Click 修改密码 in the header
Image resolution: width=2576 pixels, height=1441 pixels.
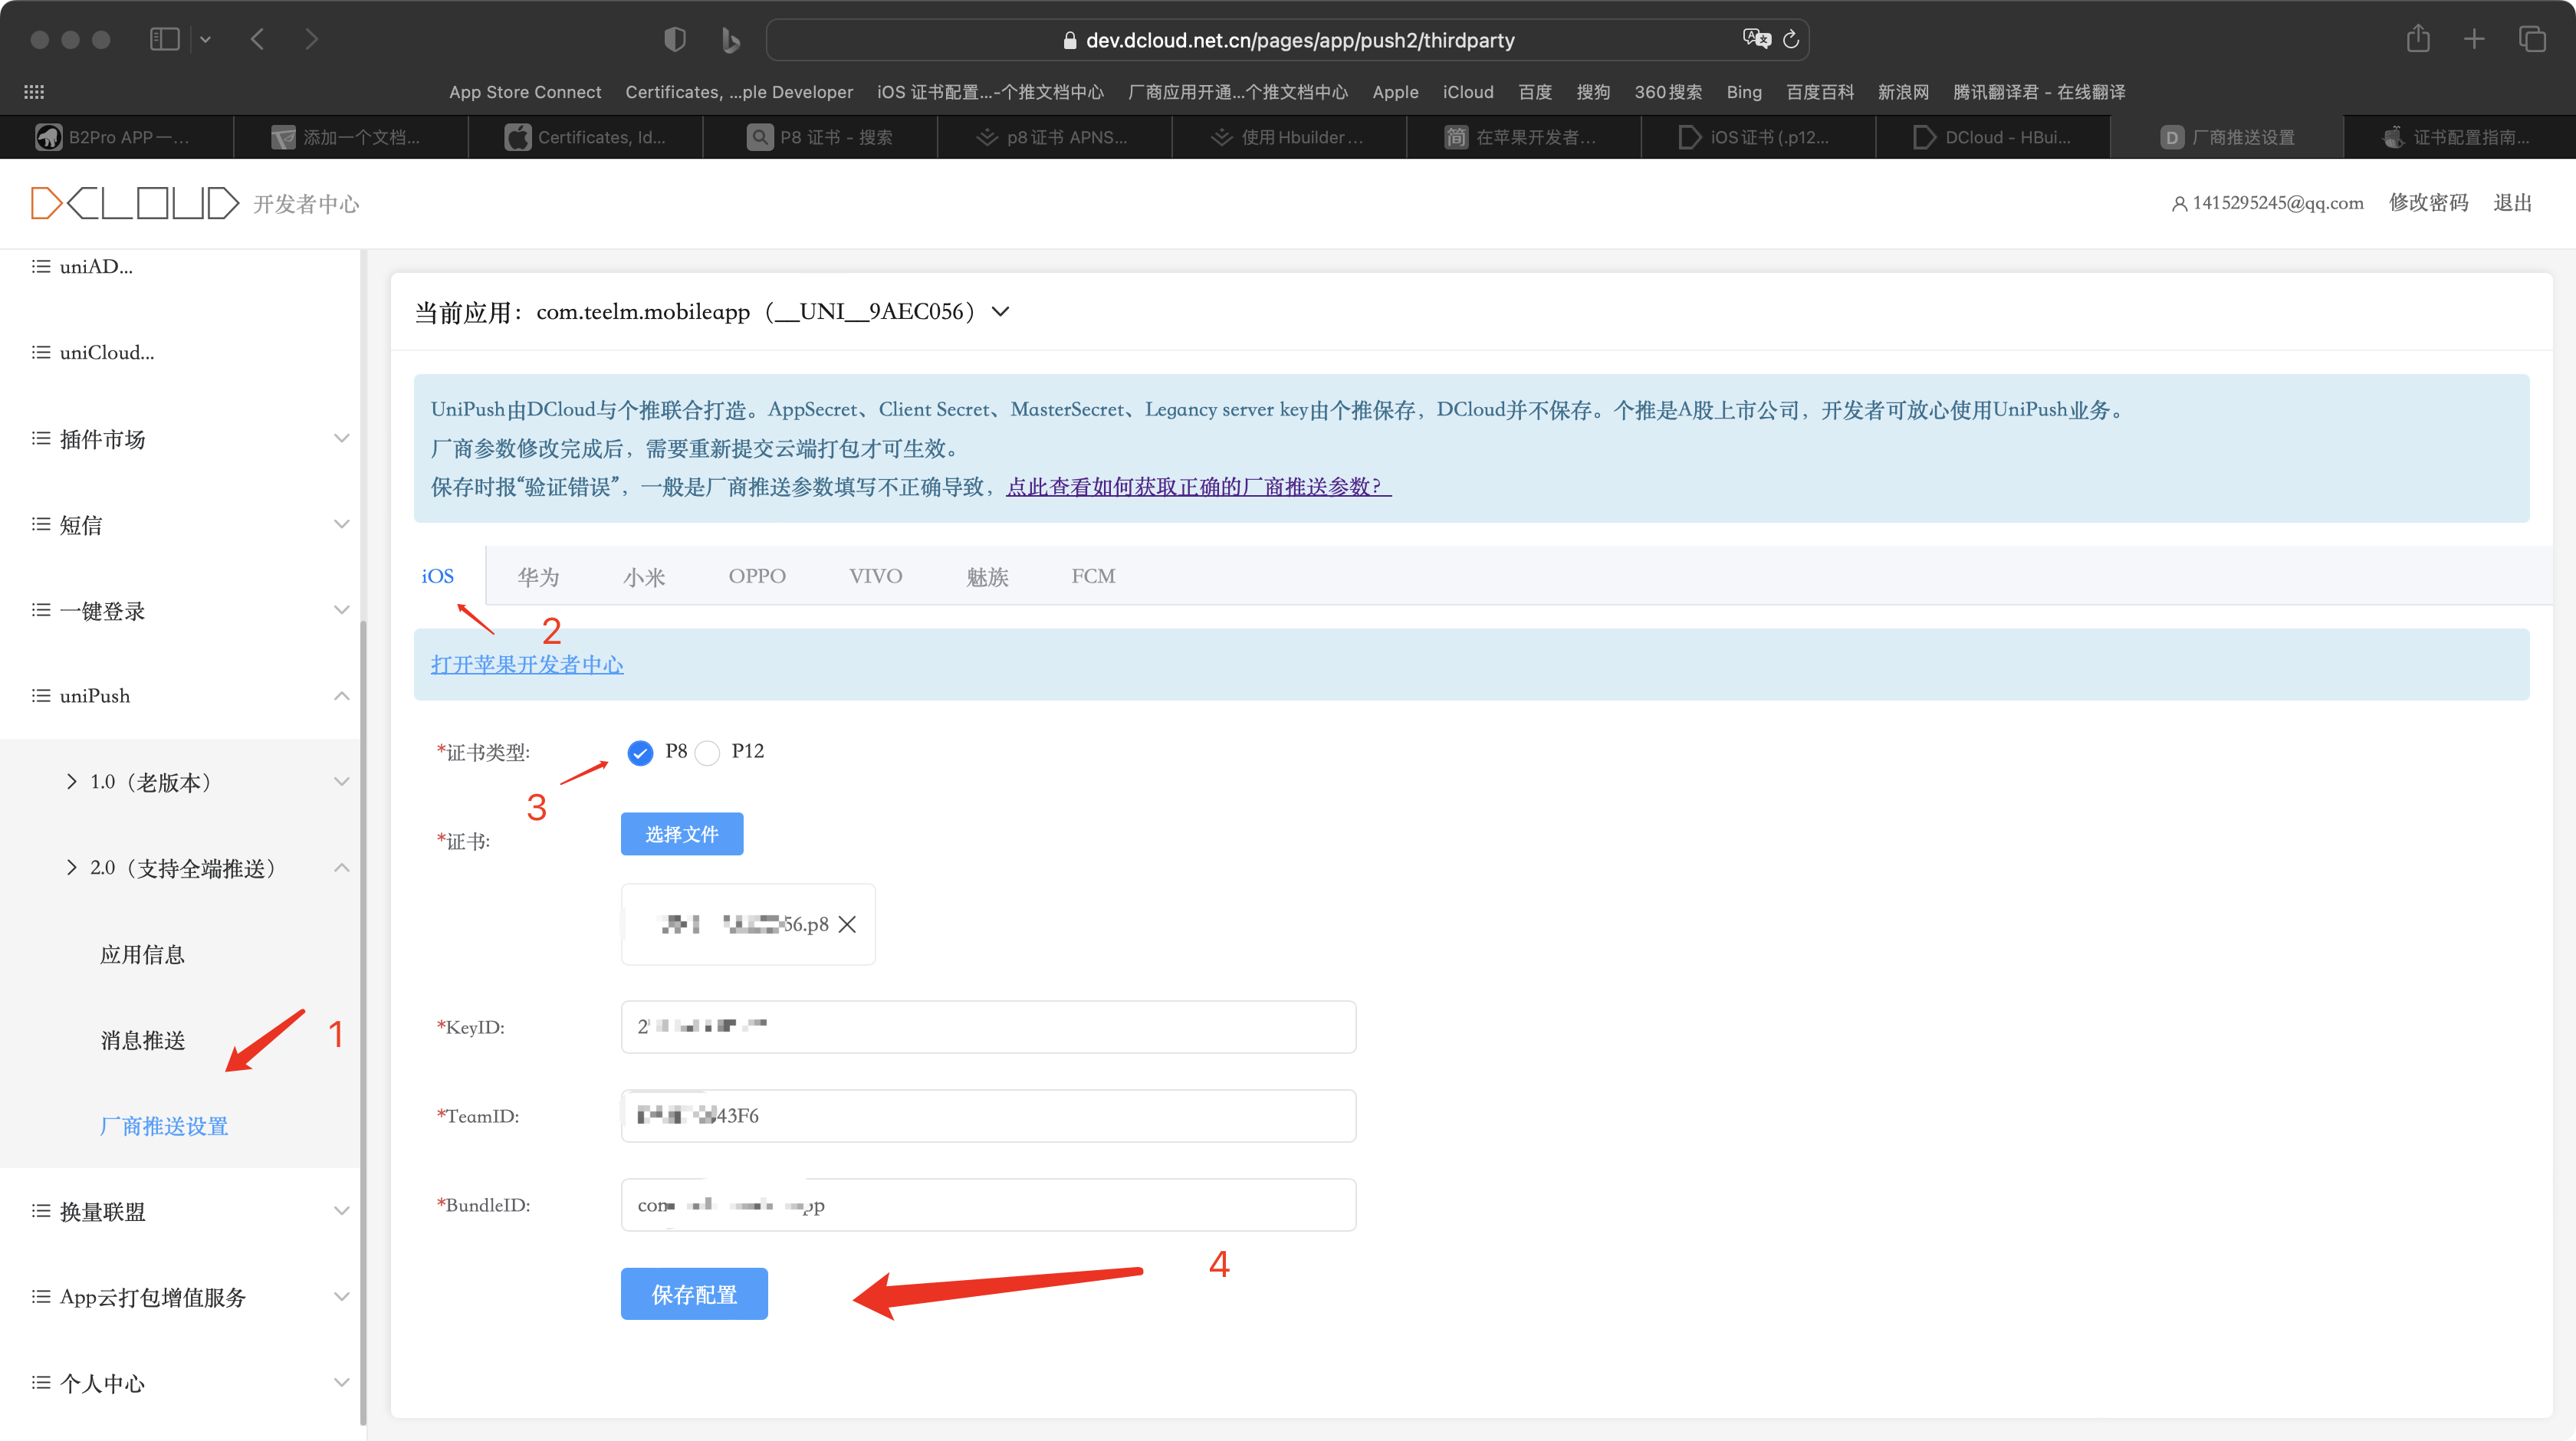click(2428, 203)
